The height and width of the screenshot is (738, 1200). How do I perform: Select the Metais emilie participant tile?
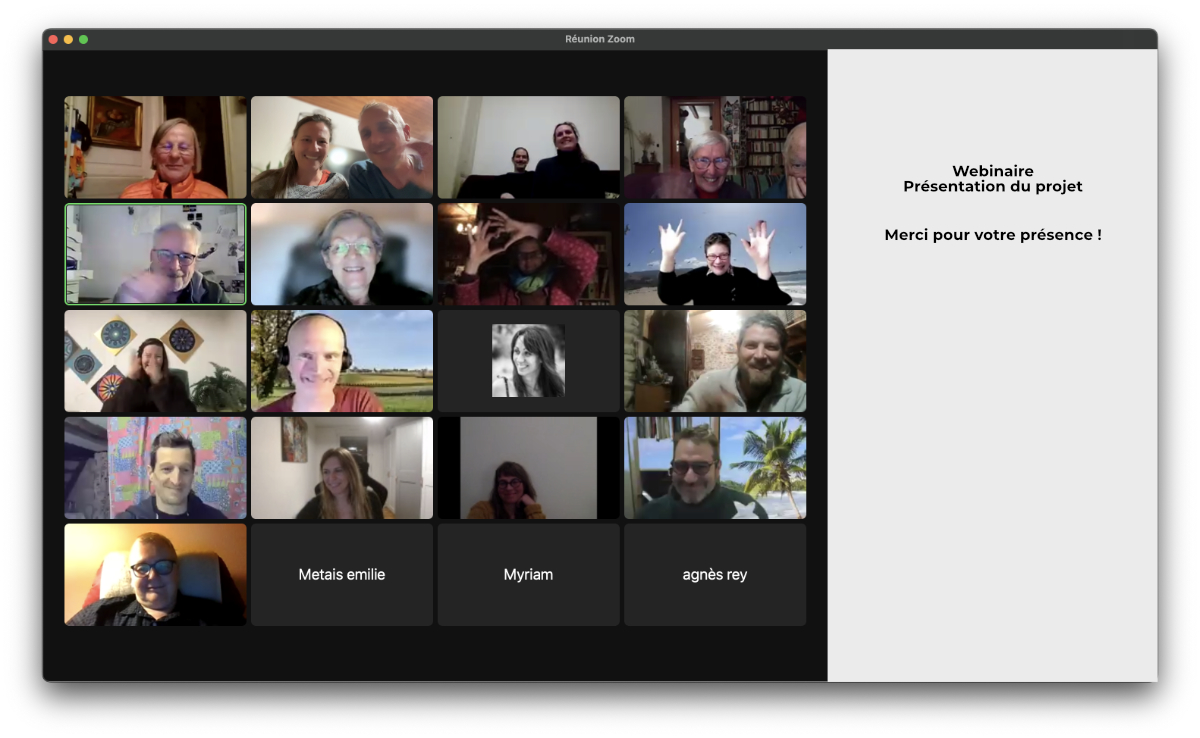(x=342, y=575)
